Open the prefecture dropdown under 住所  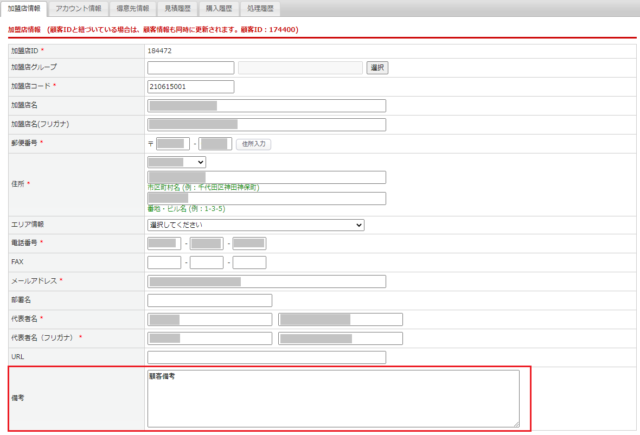click(x=176, y=162)
